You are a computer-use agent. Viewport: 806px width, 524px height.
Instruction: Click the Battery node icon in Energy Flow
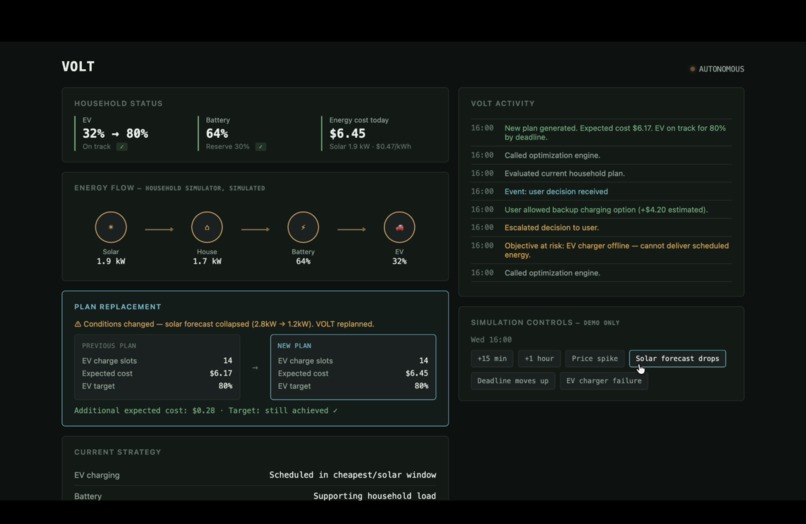coord(303,227)
